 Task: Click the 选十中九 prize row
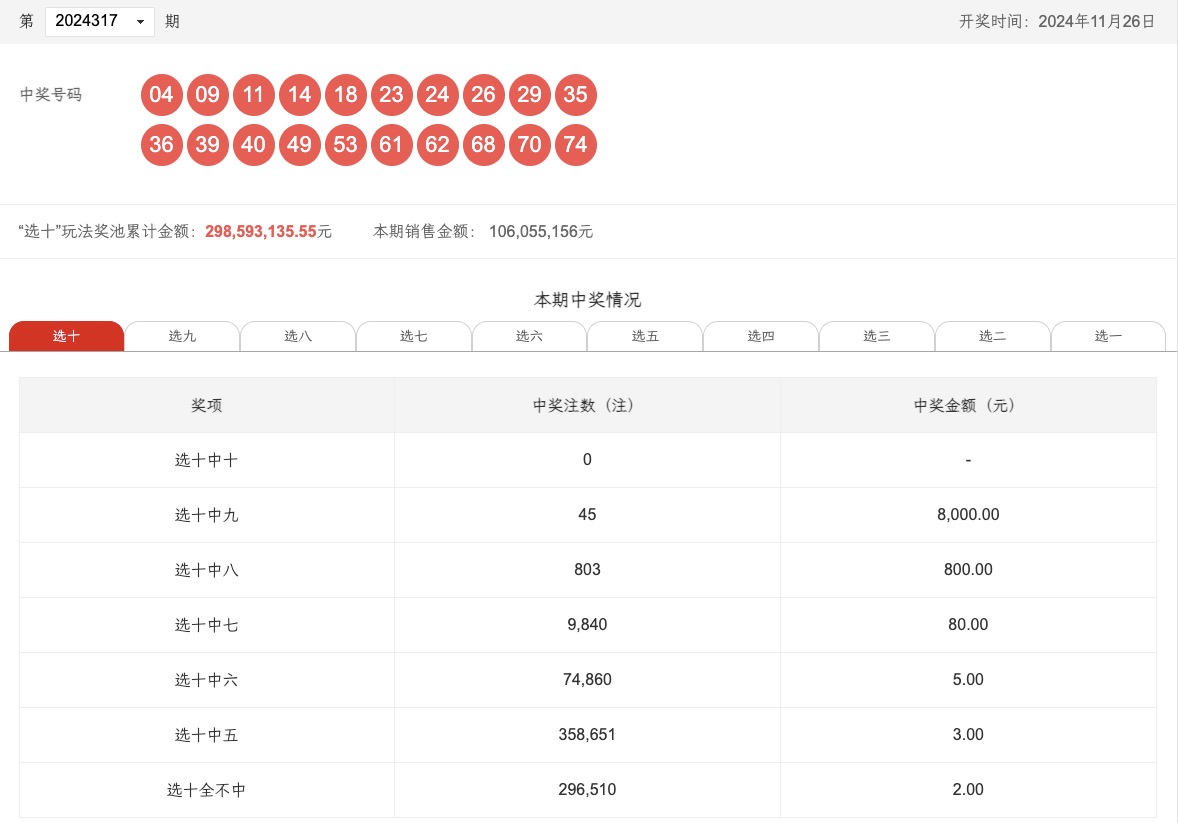587,515
